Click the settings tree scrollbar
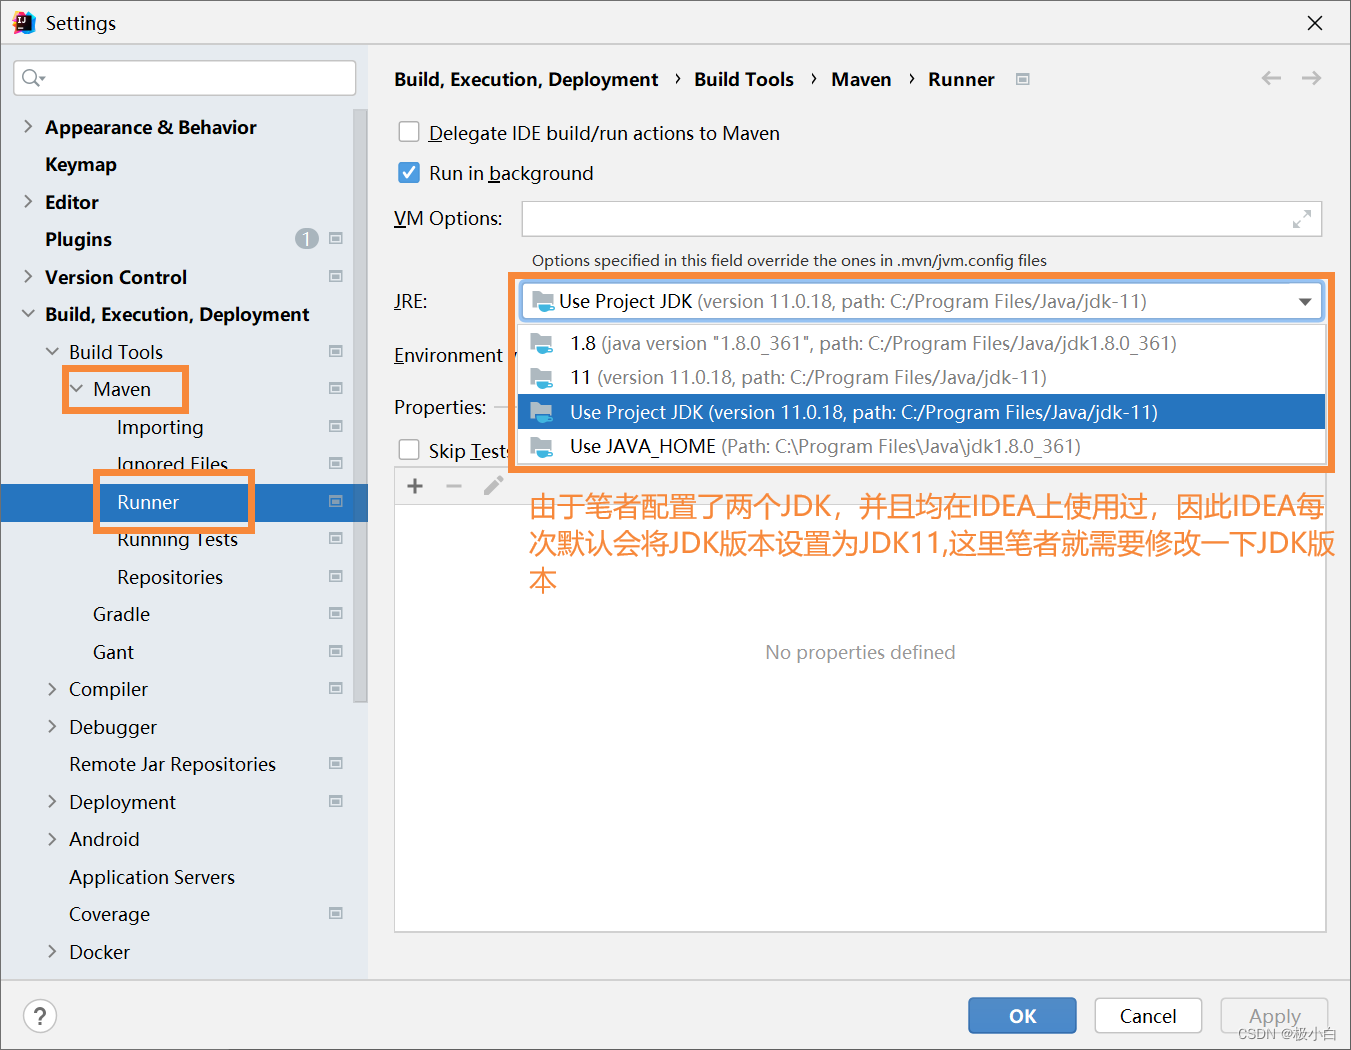Screen dimensions: 1351x1050 pyautogui.click(x=360, y=405)
